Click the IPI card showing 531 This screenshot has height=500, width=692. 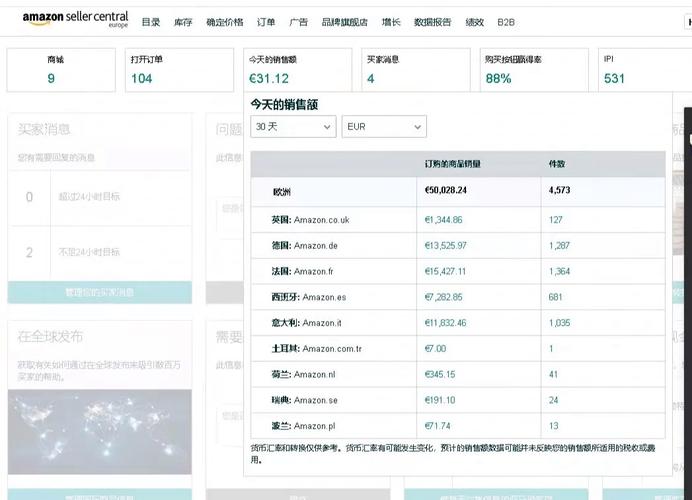pos(645,70)
